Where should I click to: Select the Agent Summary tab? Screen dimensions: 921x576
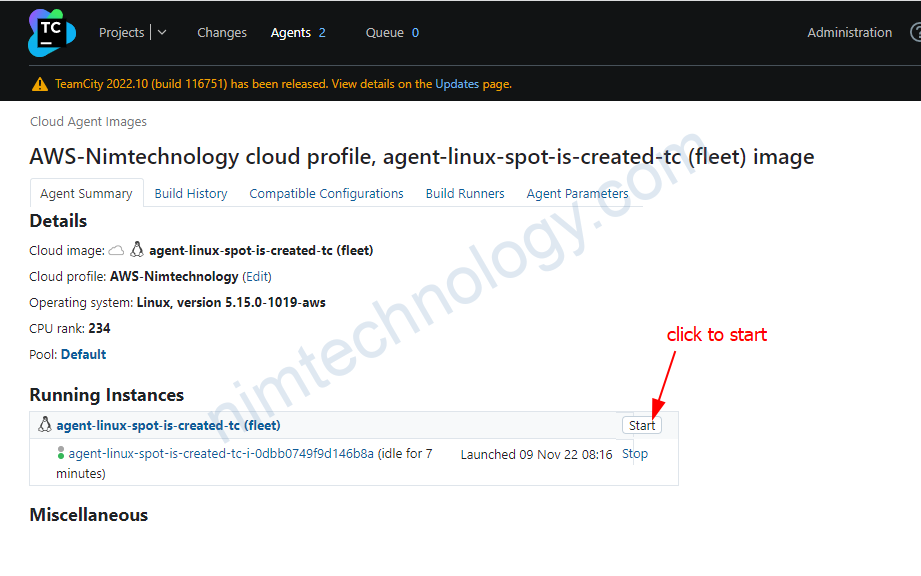(86, 193)
